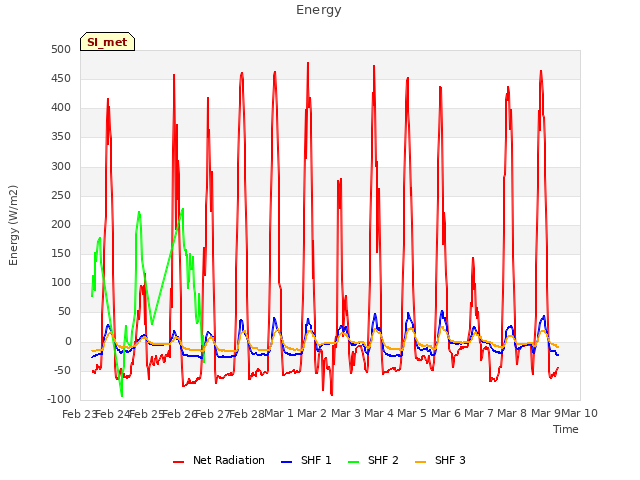This screenshot has width=640, height=480.
Task: Click the Mar 6 x-axis tick label
Action: [x=445, y=413]
